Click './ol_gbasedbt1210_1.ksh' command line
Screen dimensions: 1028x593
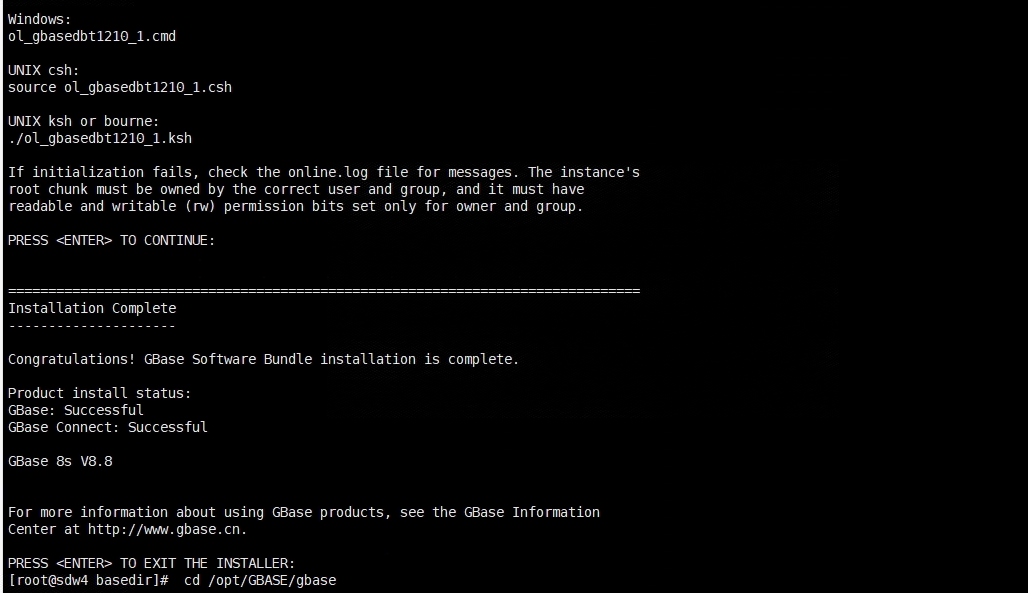pyautogui.click(x=100, y=139)
